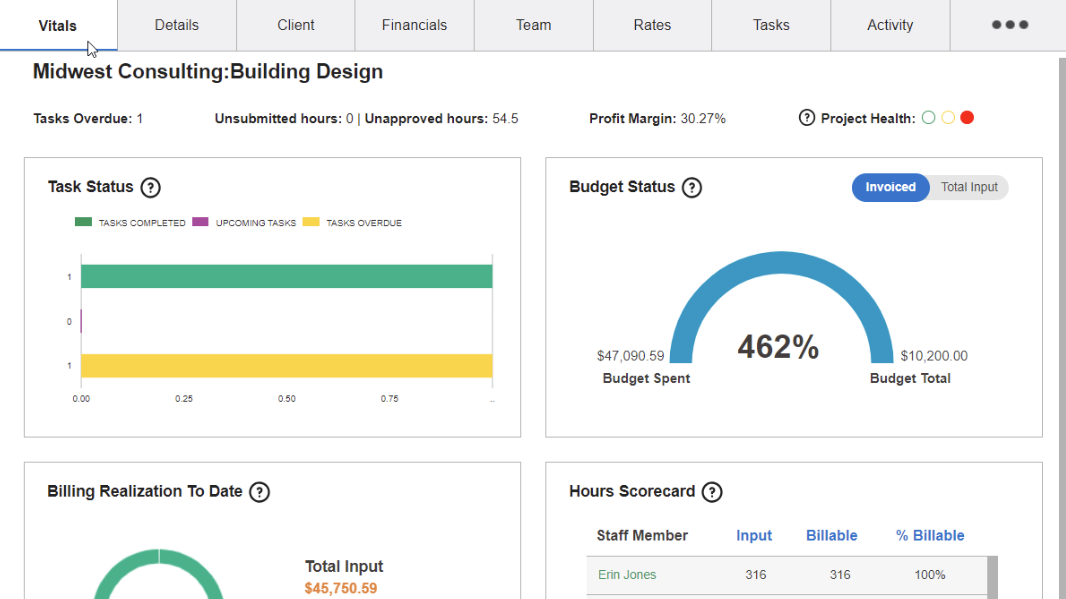Sort scorecard by Input column

click(754, 536)
